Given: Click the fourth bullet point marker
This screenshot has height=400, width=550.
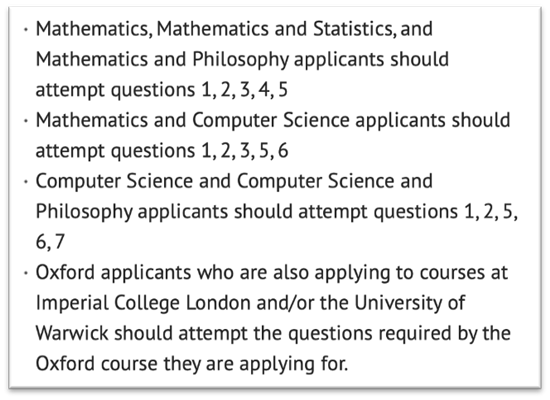Looking at the screenshot, I should (26, 273).
